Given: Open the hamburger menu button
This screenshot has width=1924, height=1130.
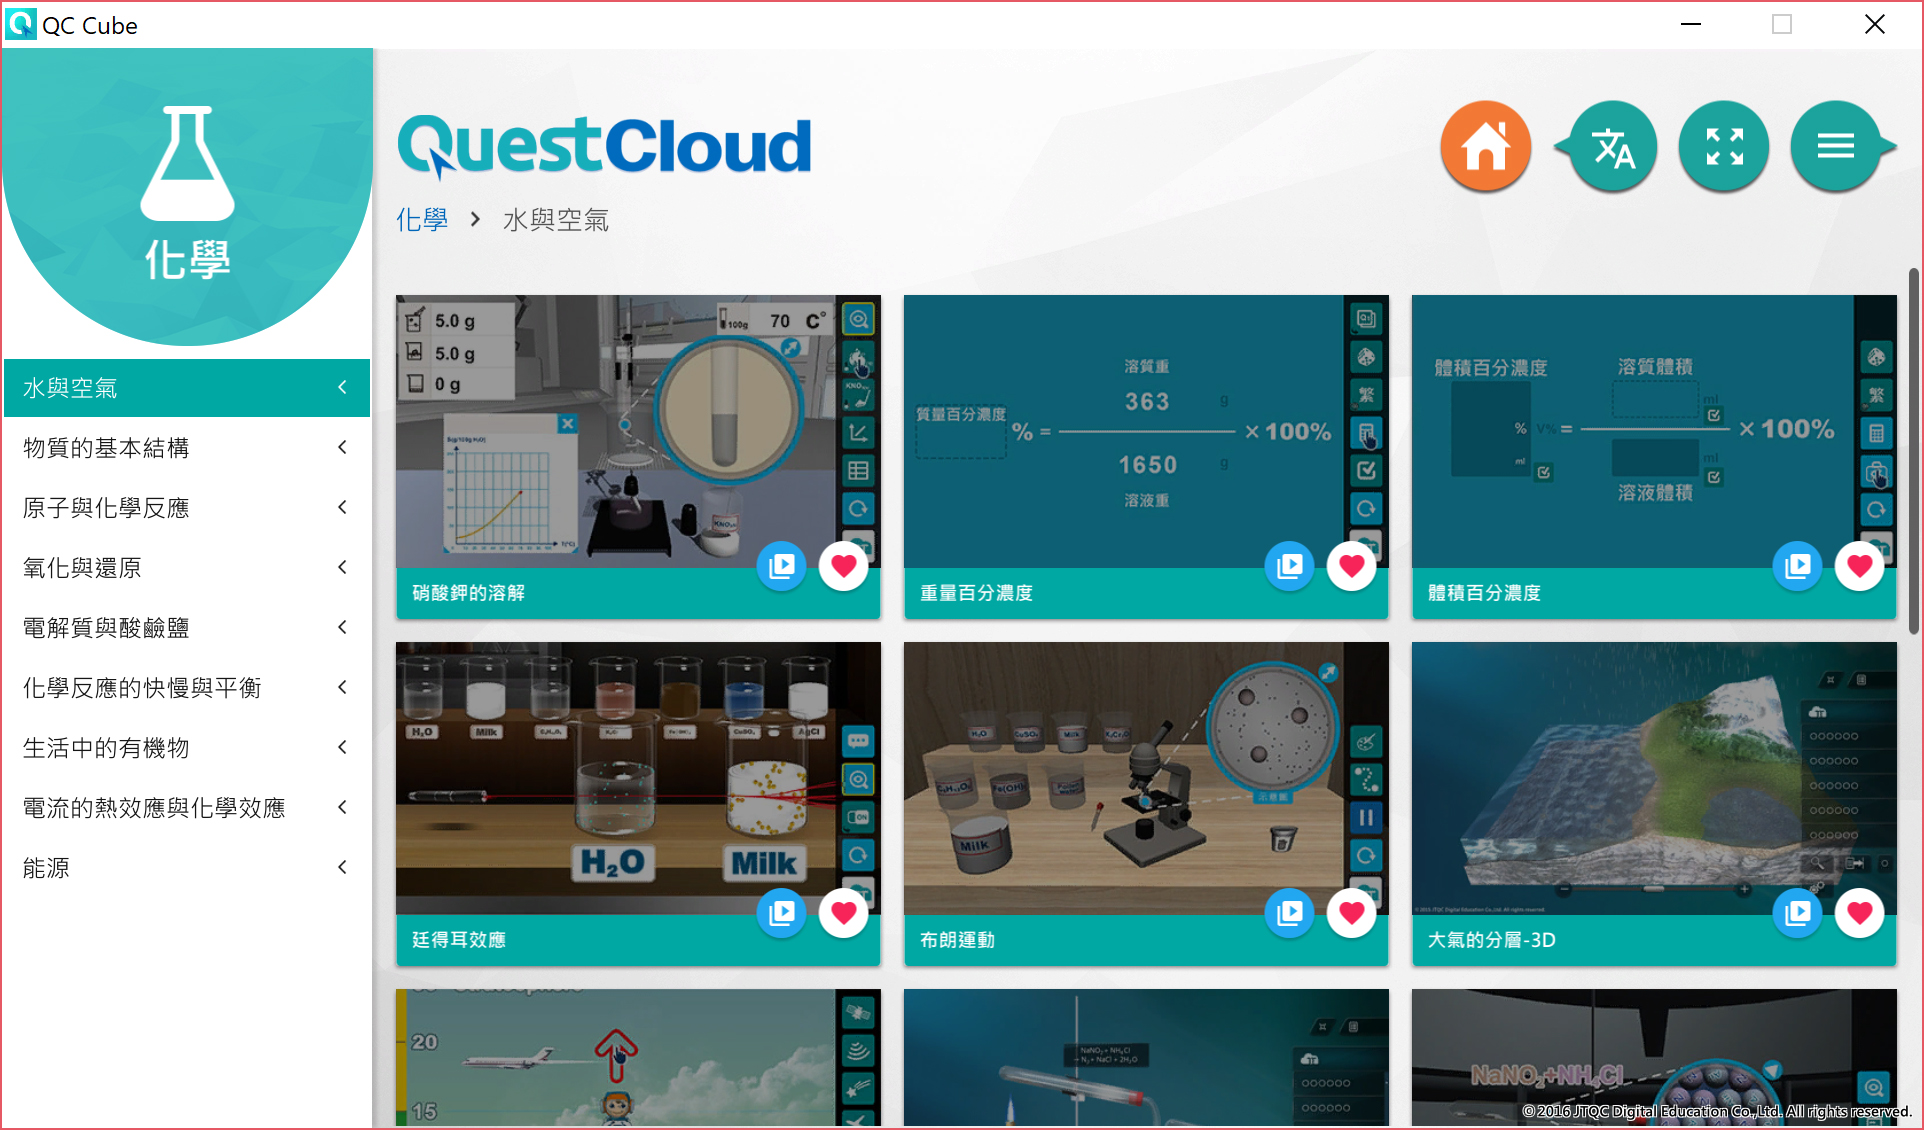Looking at the screenshot, I should [x=1838, y=147].
